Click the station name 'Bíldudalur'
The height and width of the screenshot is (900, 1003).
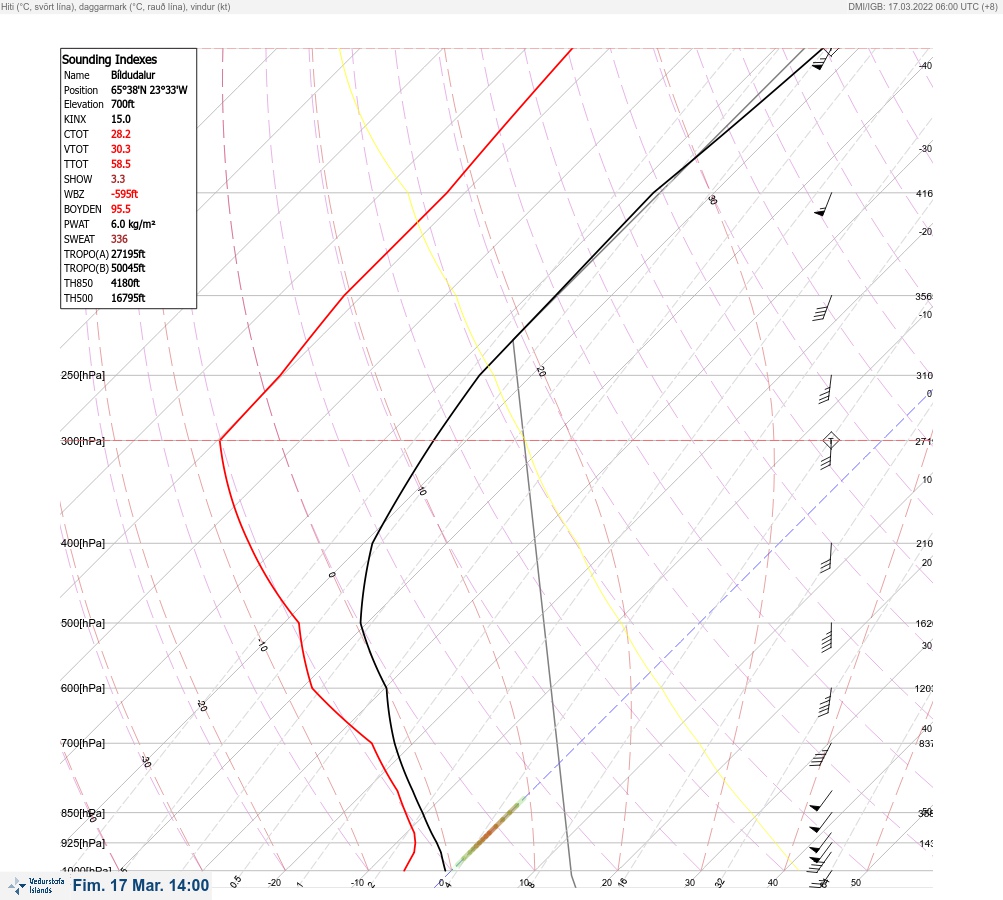click(x=133, y=75)
